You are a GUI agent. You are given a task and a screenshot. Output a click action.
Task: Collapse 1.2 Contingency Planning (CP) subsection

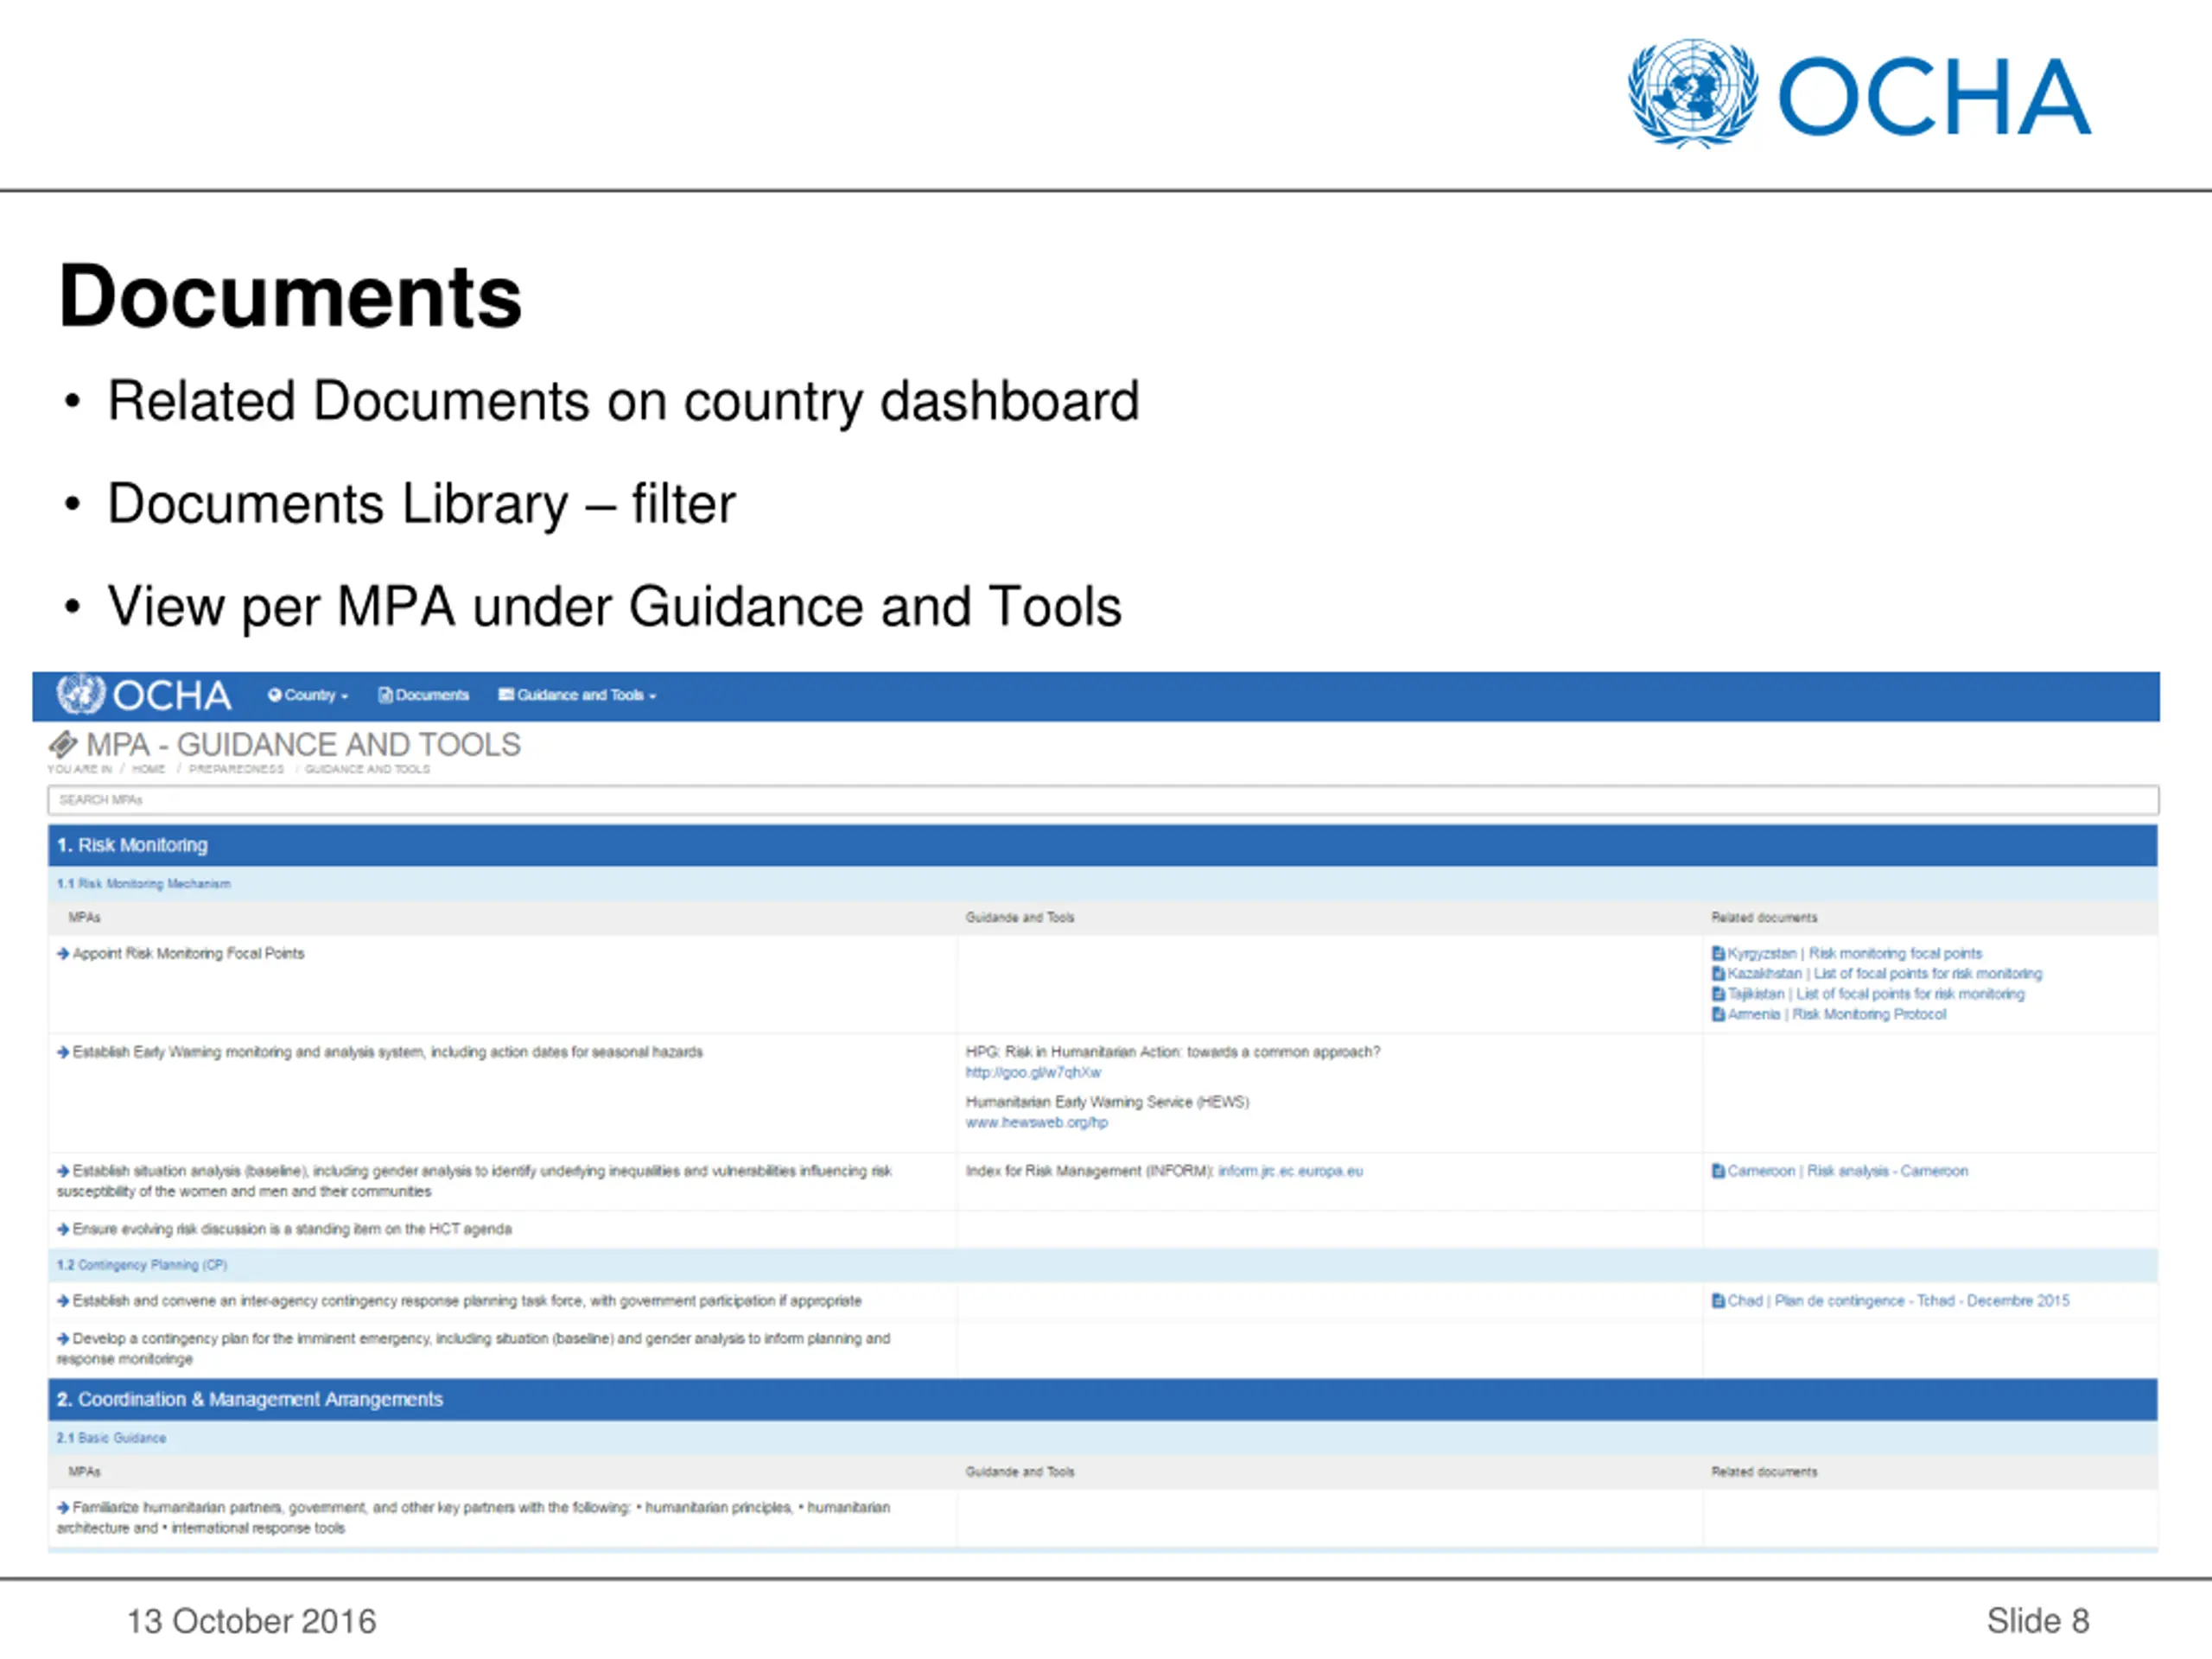click(x=1103, y=1265)
